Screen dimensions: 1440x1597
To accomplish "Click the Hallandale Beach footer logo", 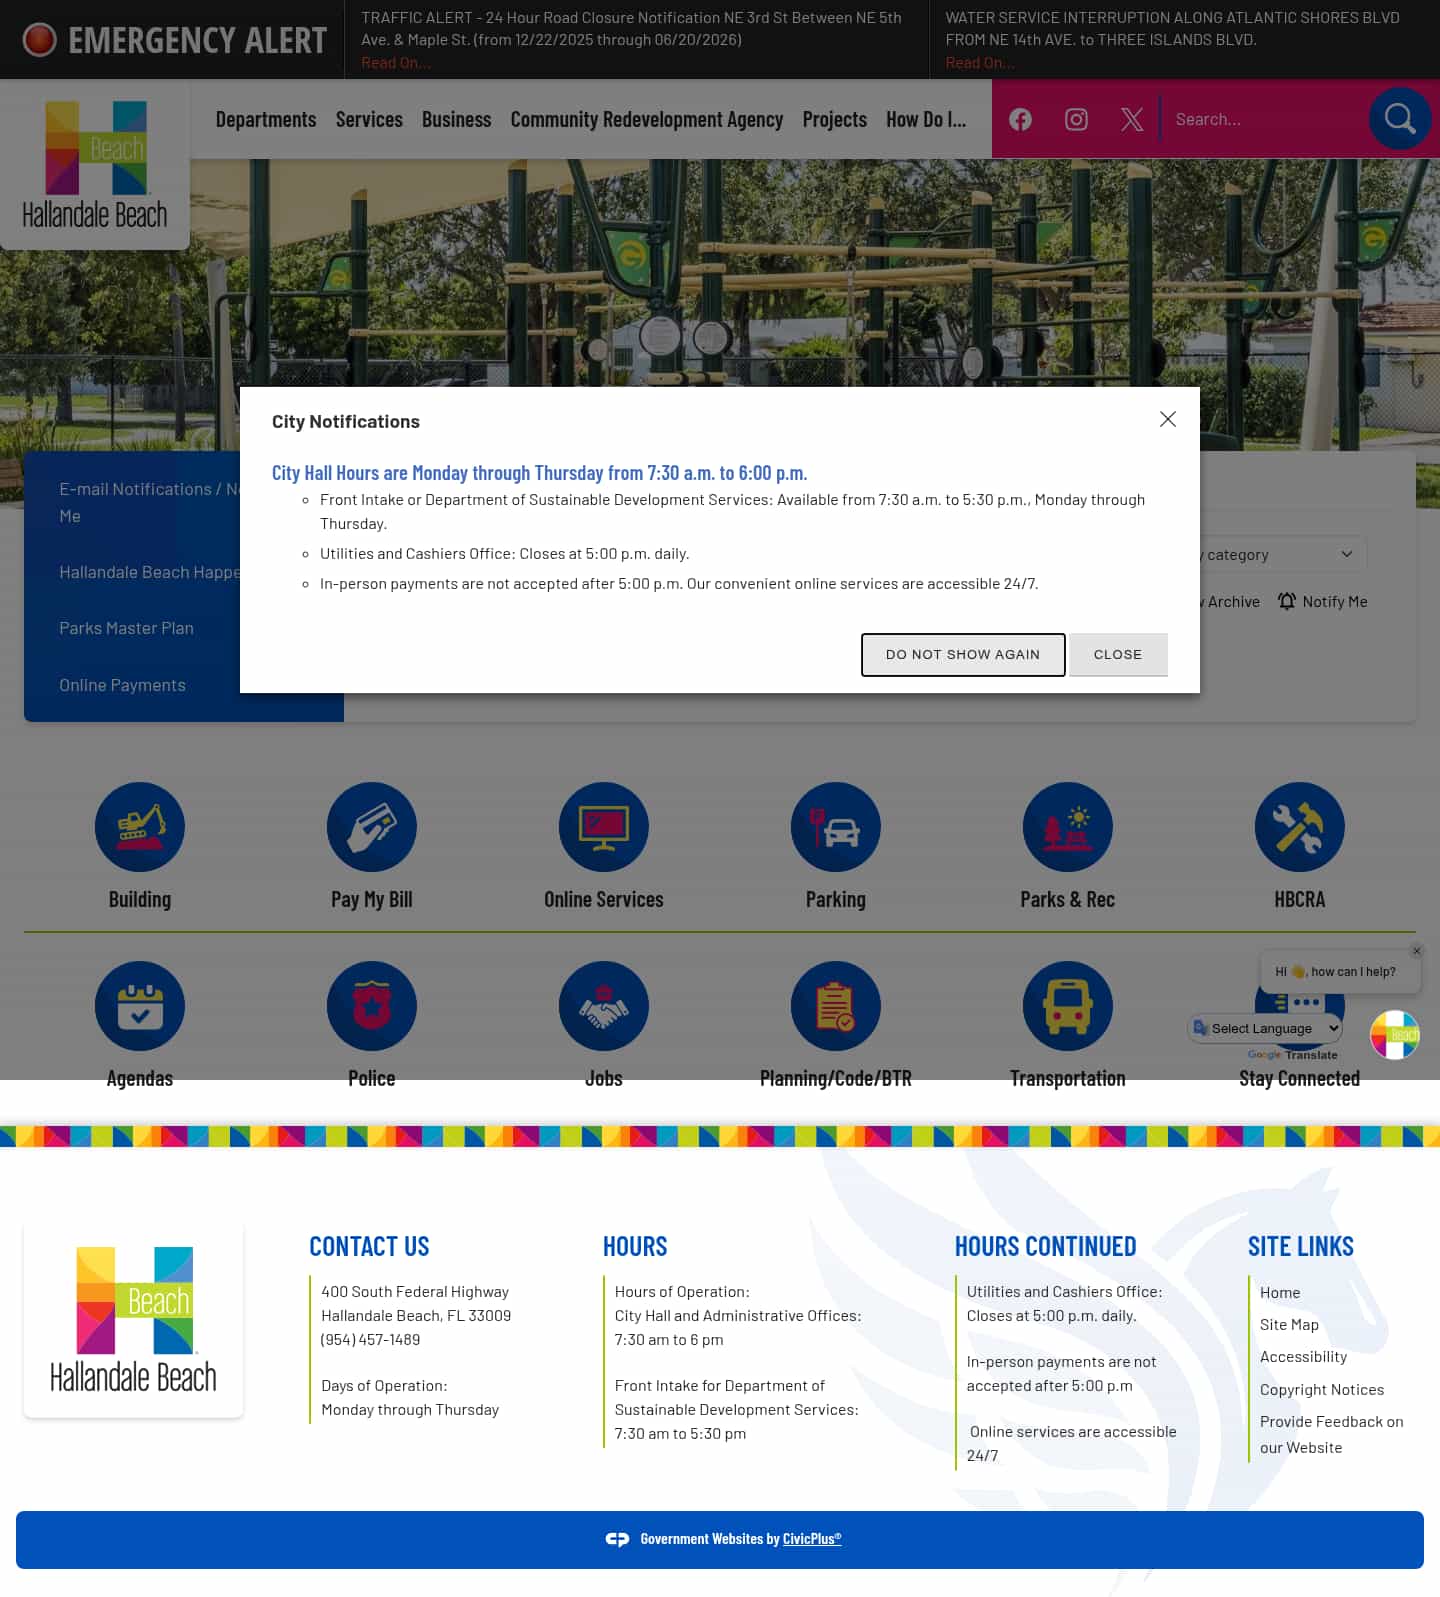I will click(x=133, y=1320).
